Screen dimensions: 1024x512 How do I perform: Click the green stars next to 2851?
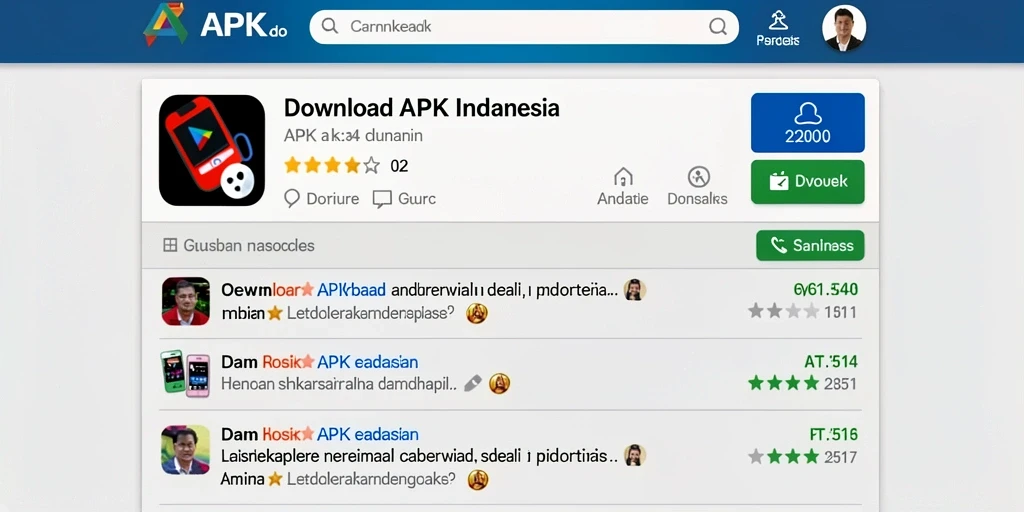click(x=784, y=383)
